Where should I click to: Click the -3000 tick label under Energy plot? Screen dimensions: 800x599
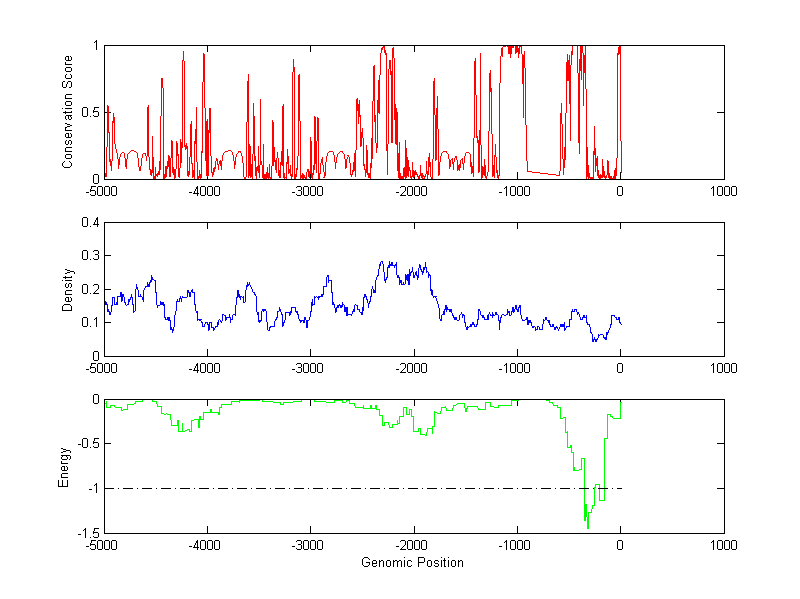(308, 545)
